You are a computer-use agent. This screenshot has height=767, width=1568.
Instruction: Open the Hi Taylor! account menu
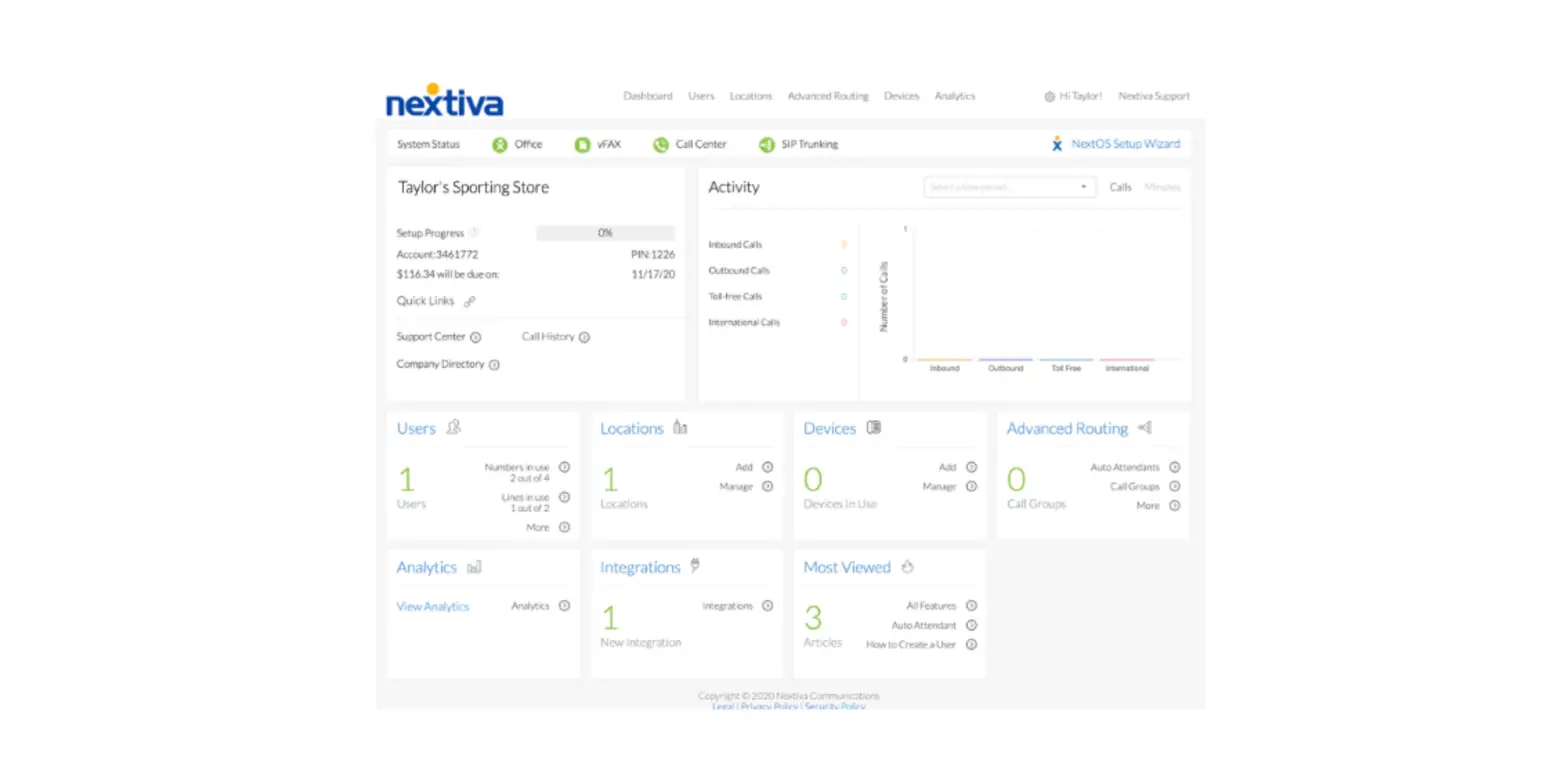[1081, 96]
